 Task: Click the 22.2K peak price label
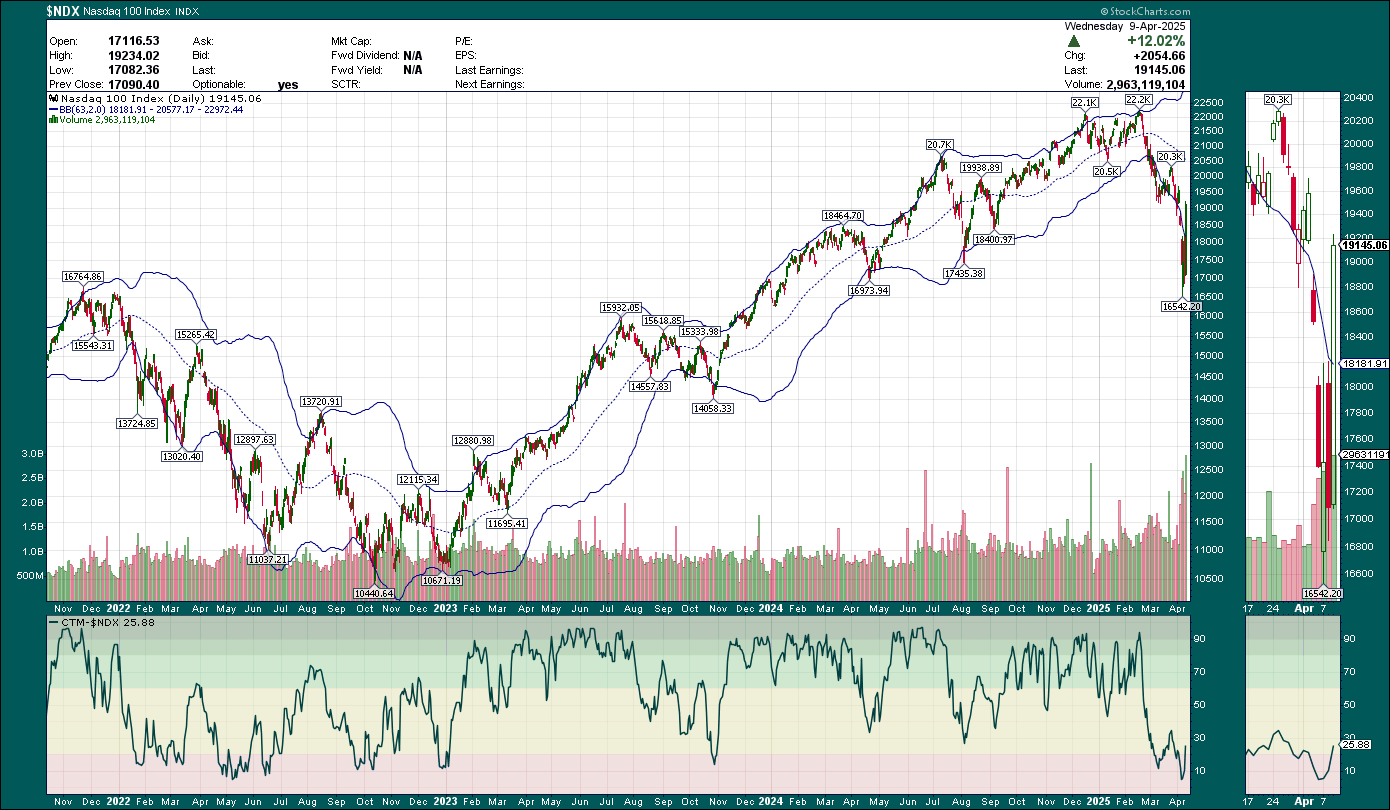point(1138,101)
